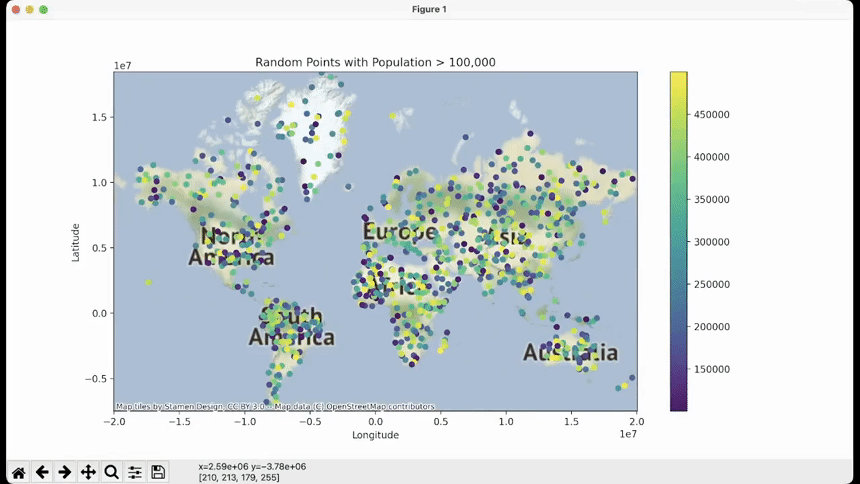Click colorbar tick label 200000
The width and height of the screenshot is (860, 484).
tap(711, 327)
